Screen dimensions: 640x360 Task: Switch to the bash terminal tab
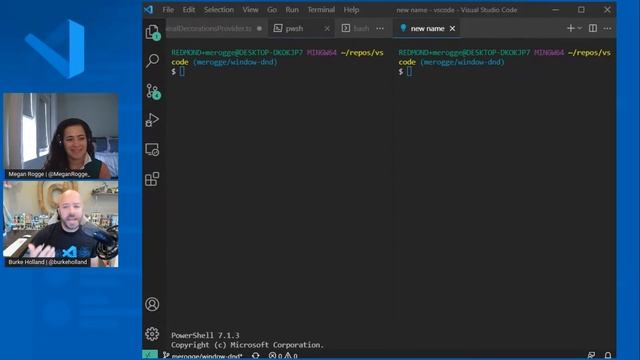pyautogui.click(x=356, y=29)
